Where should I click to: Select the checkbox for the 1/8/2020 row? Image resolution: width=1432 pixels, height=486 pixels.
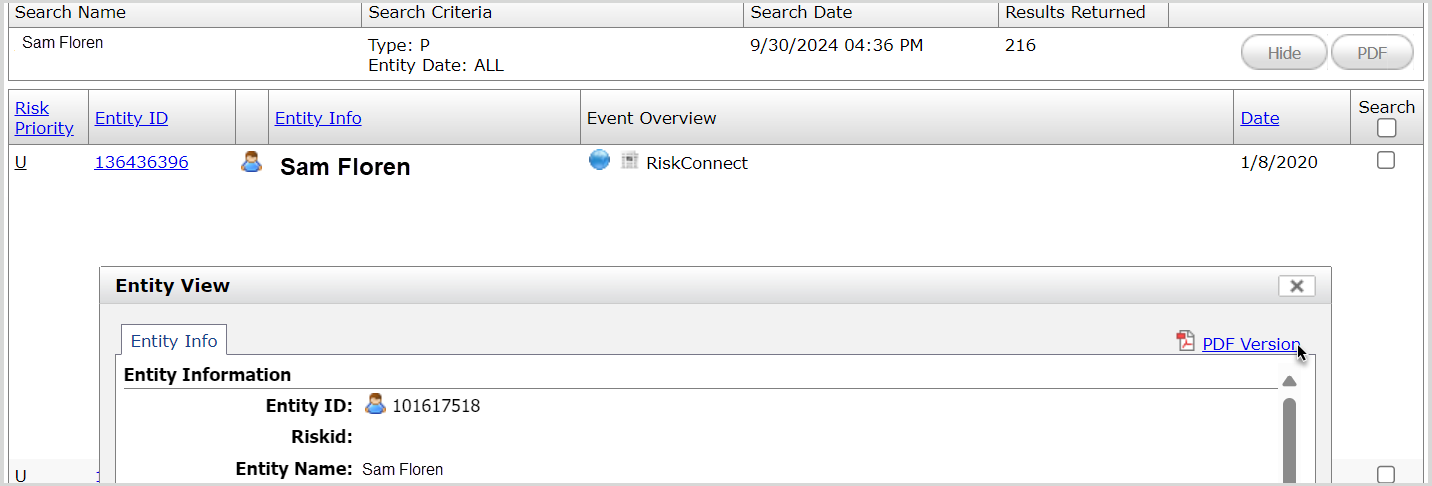point(1386,160)
